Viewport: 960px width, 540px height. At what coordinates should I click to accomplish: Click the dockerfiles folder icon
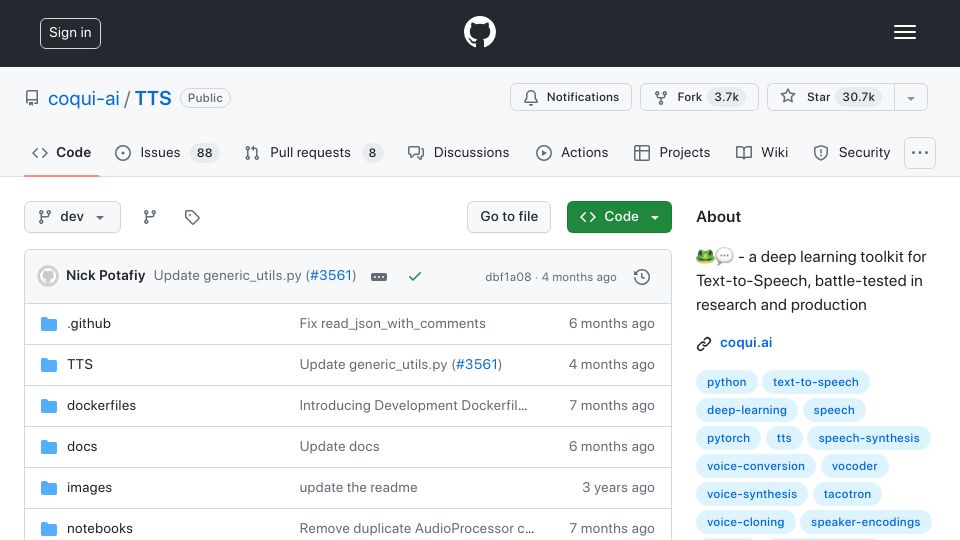pos(49,406)
